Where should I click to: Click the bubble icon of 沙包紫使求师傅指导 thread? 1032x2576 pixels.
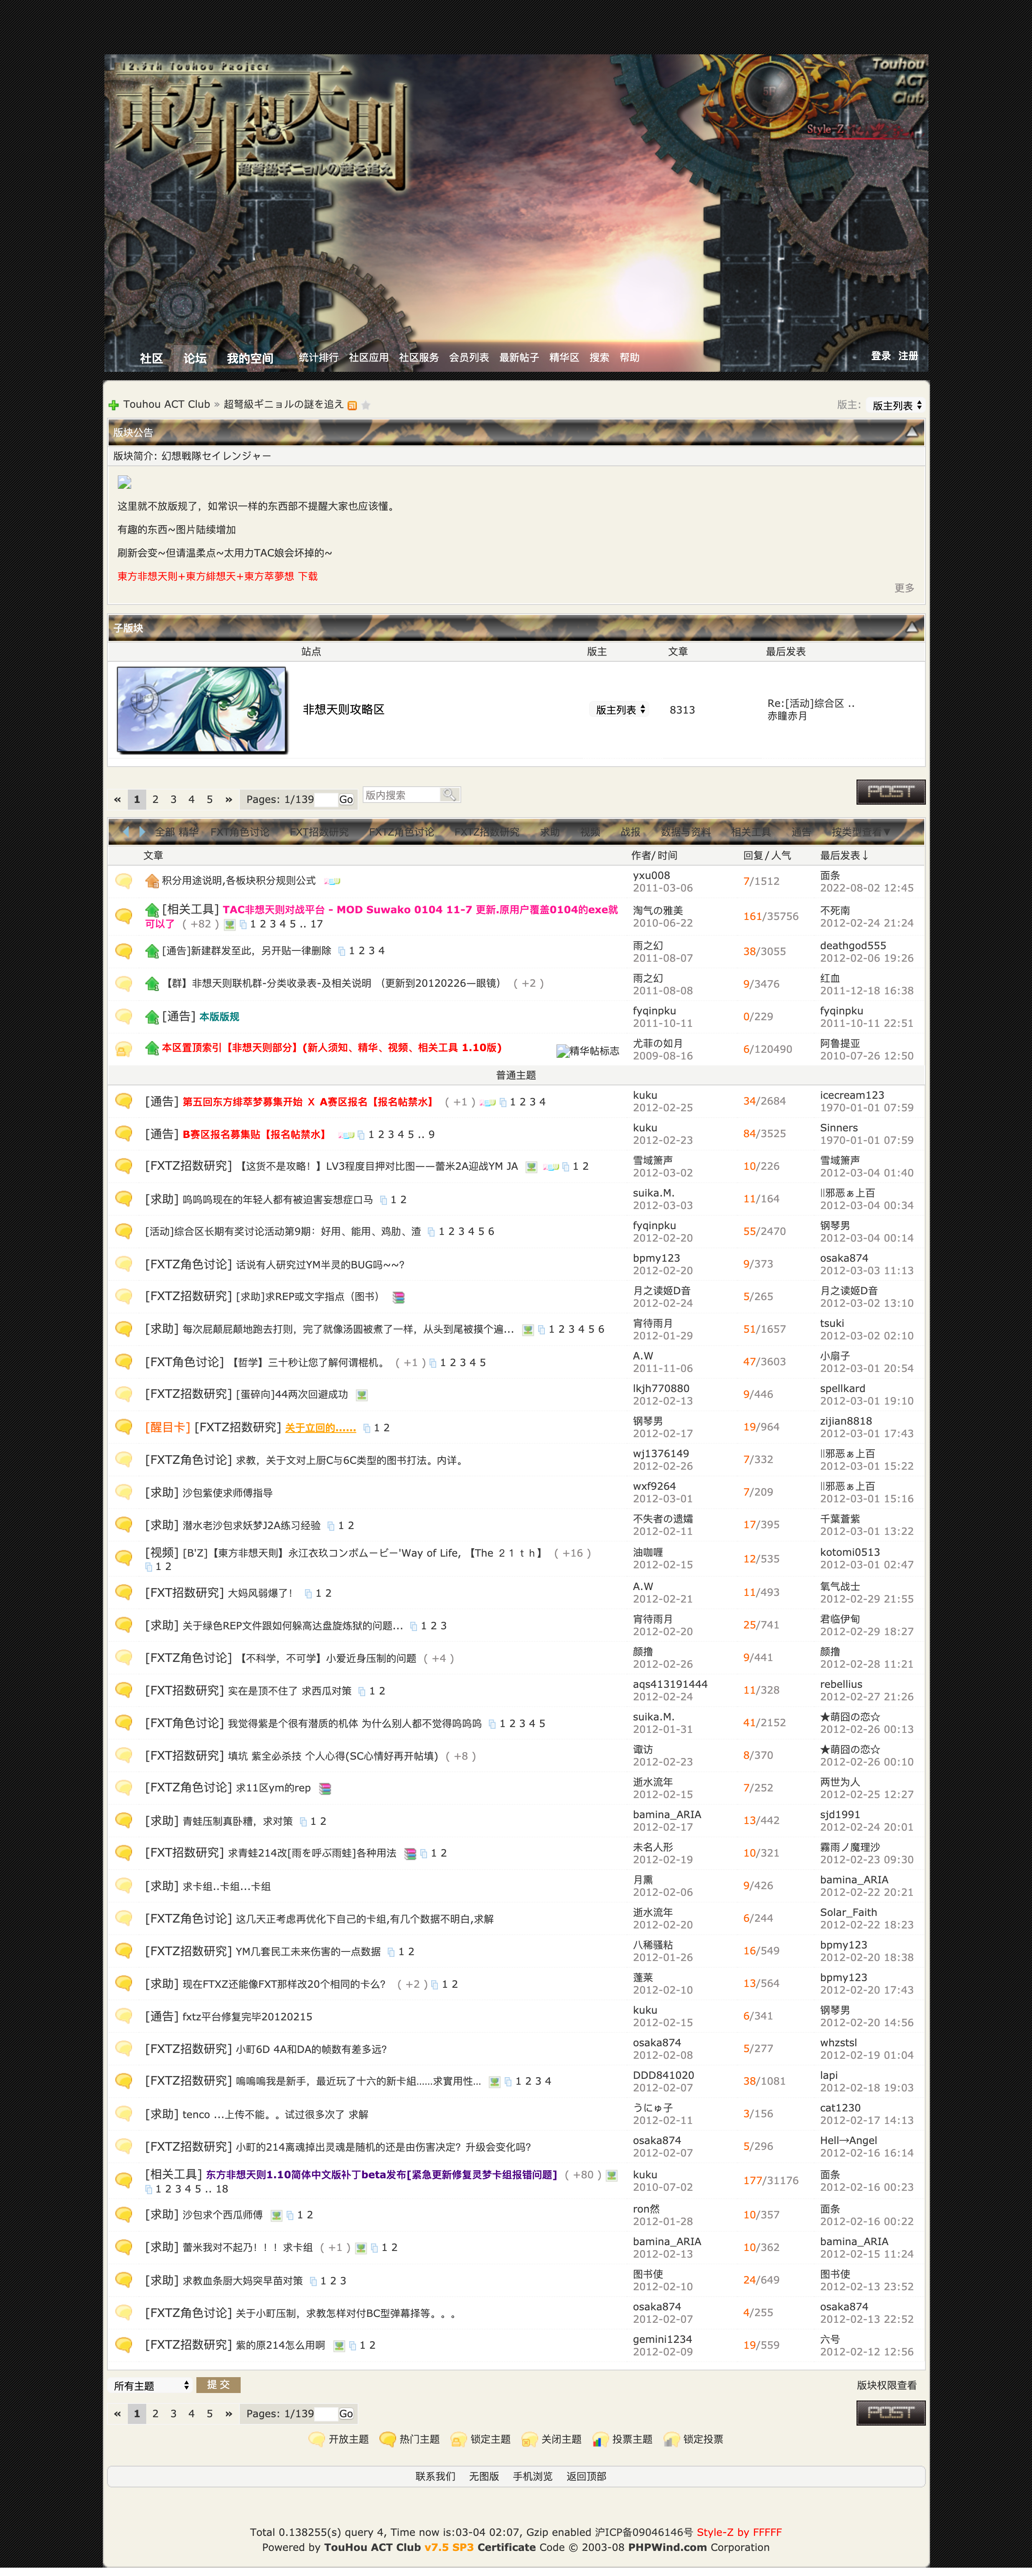click(124, 1492)
